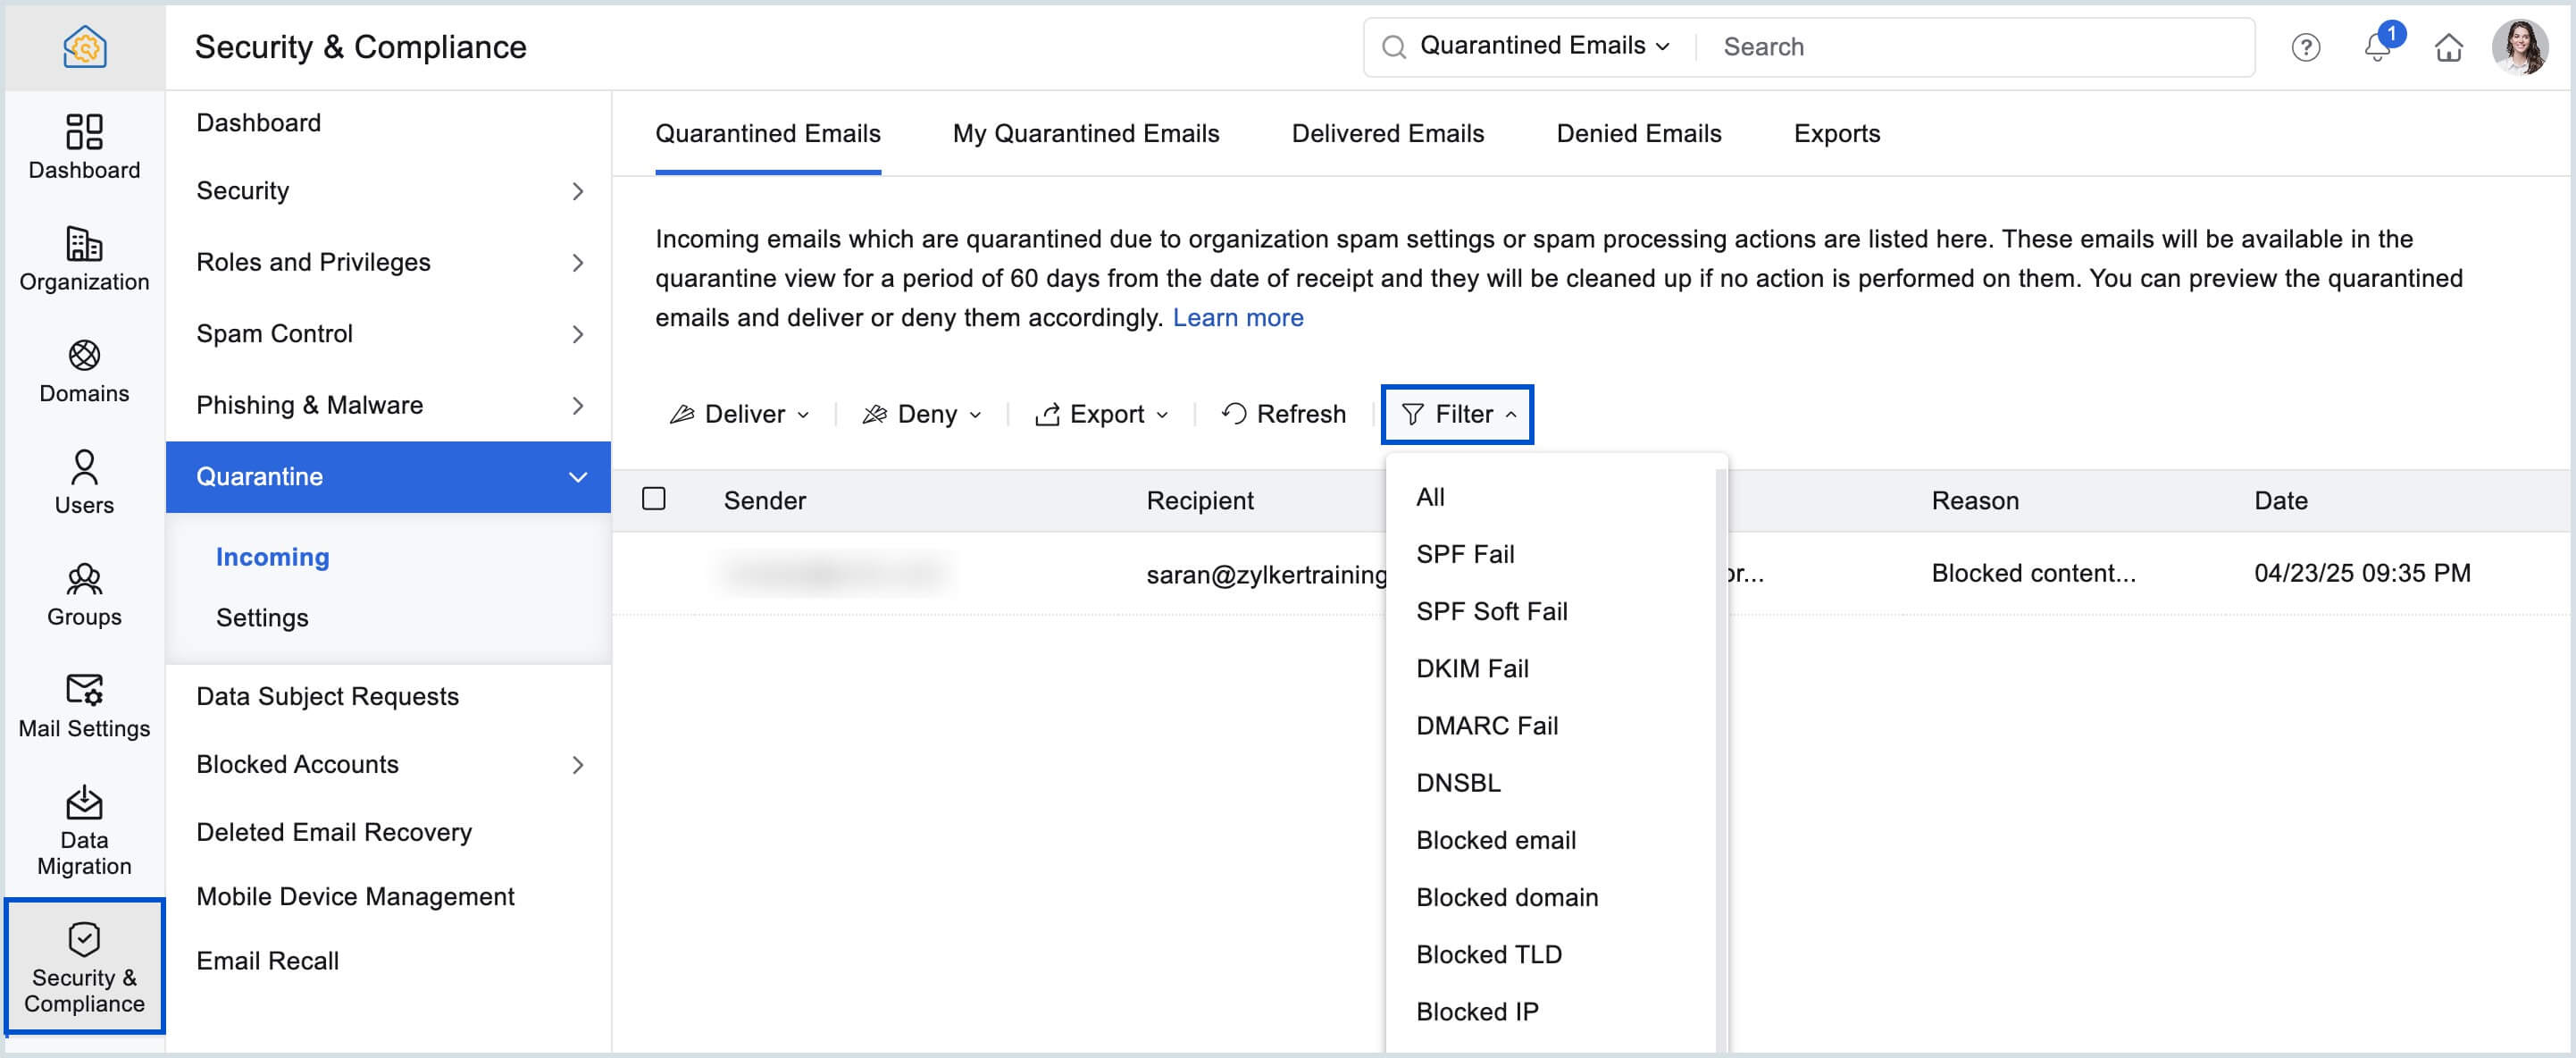Switch to Delivered Emails tab
2576x1058 pixels.
pos(1387,133)
